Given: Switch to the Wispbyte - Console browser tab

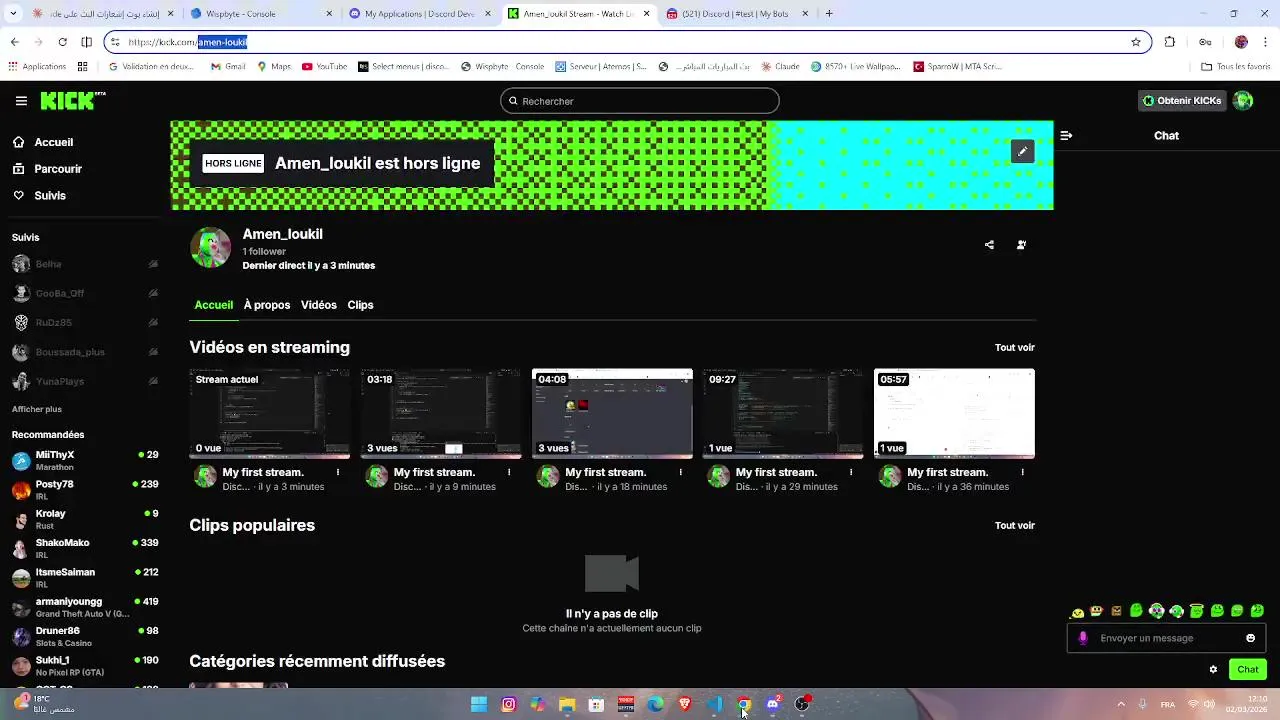Looking at the screenshot, I should [260, 14].
